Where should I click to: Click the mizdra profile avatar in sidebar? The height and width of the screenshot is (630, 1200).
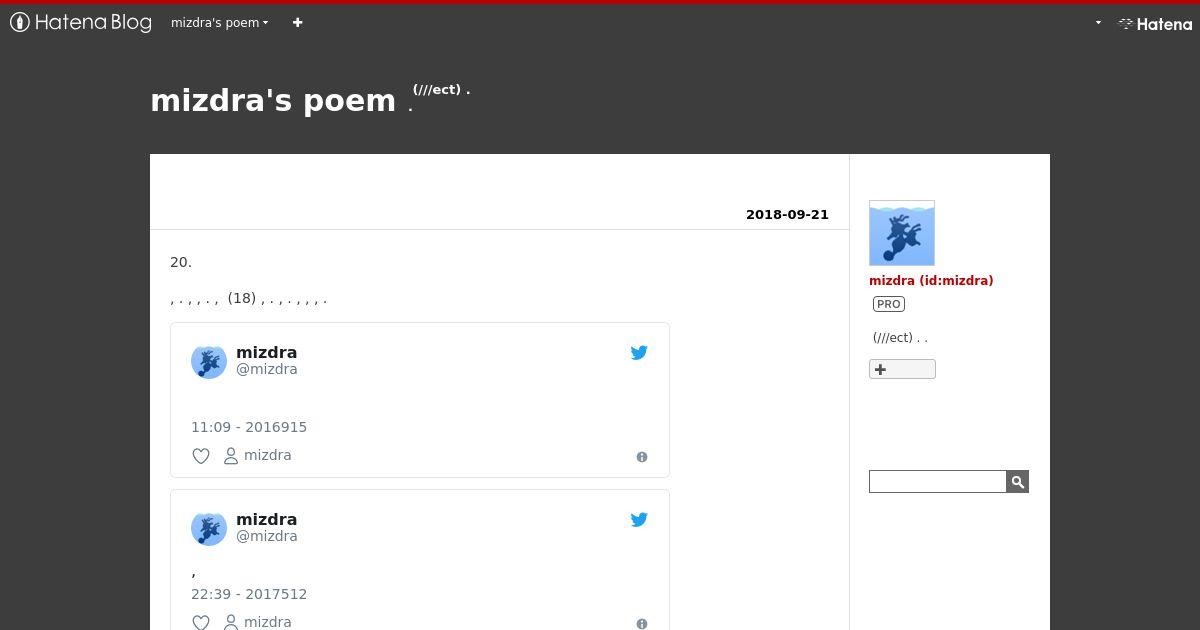(902, 233)
